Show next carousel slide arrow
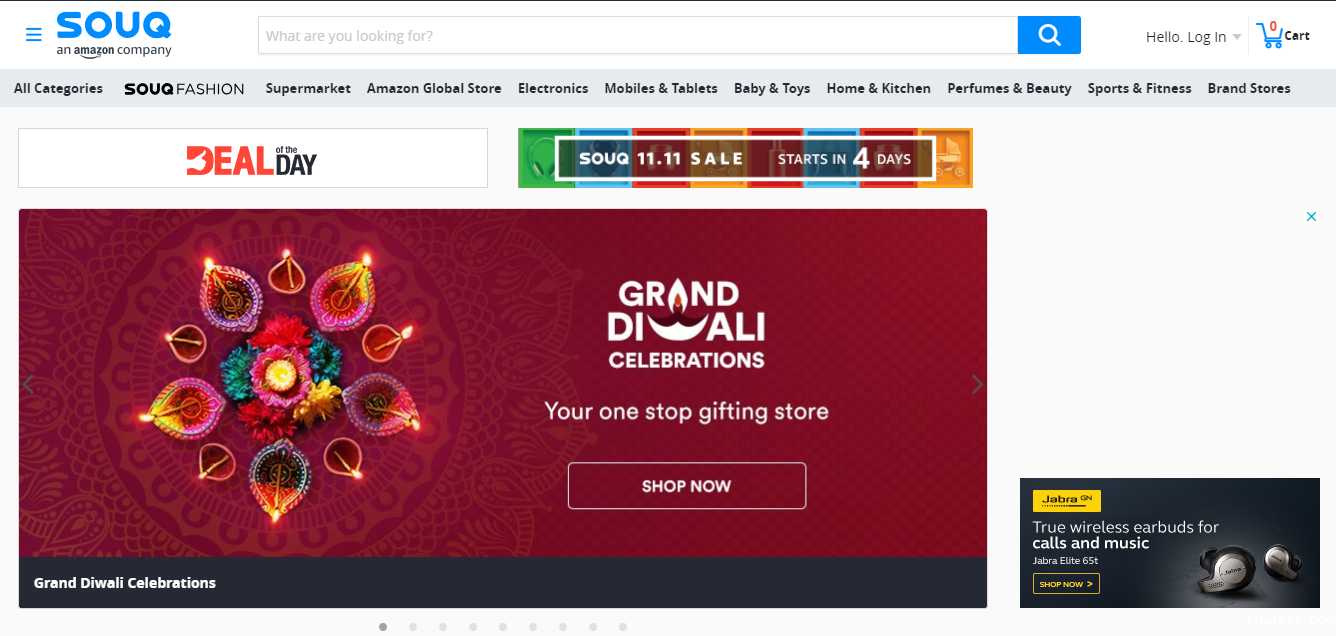1336x636 pixels. (977, 385)
